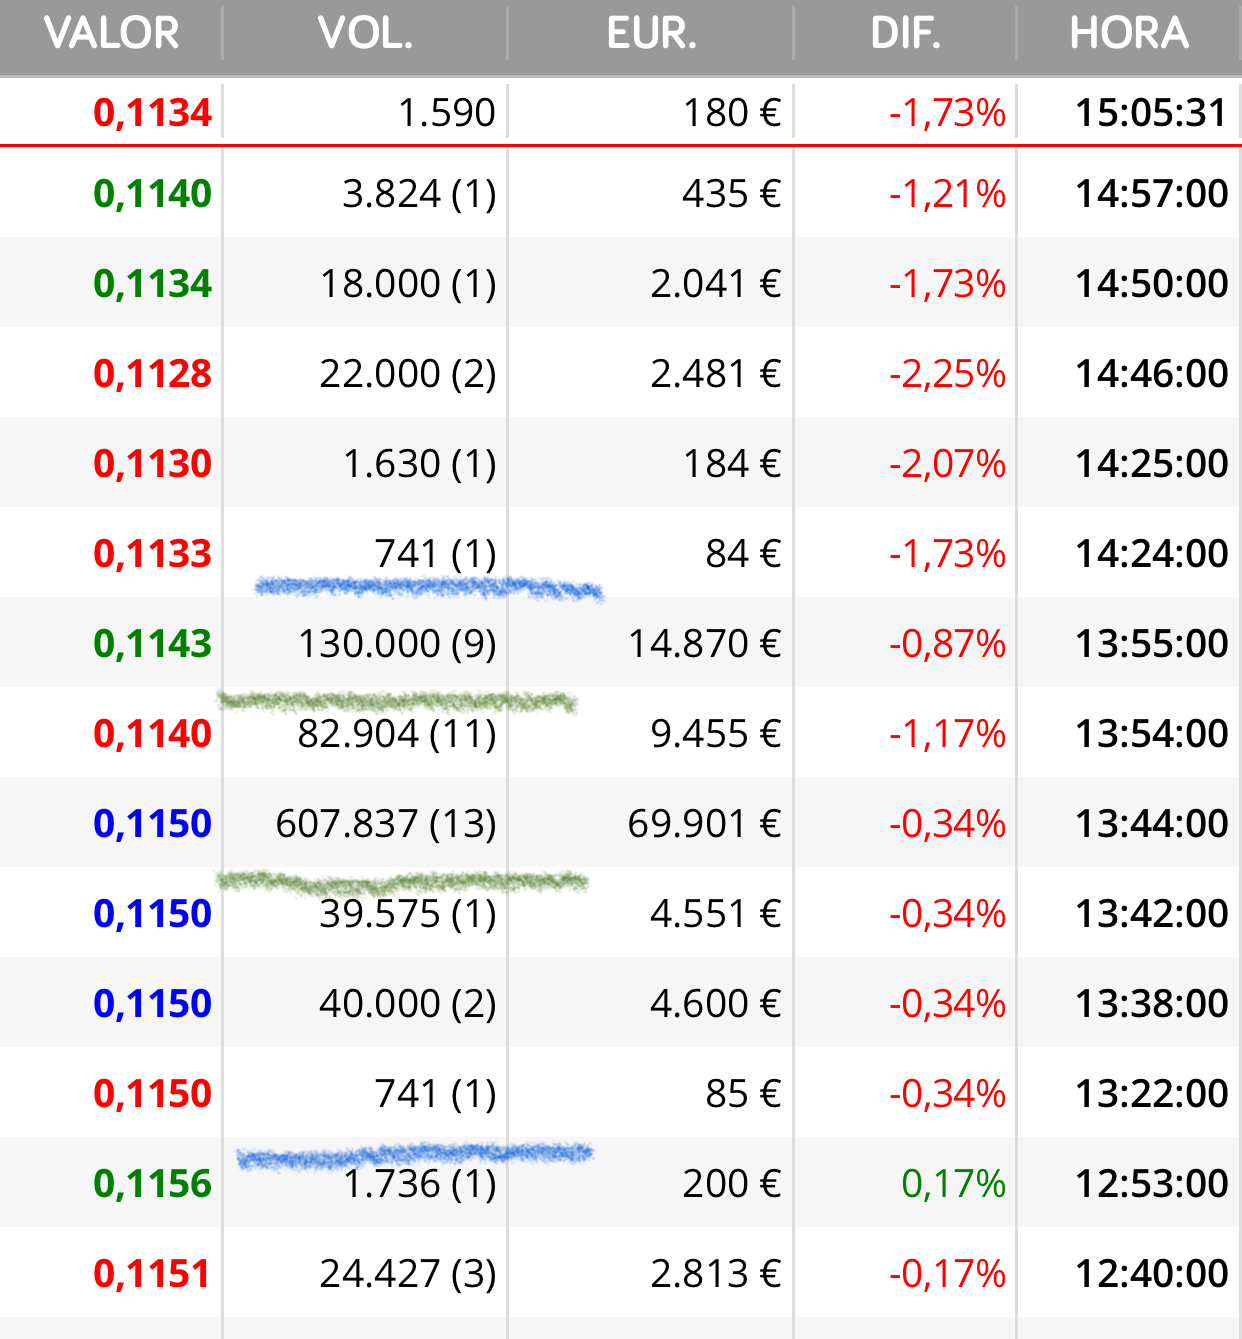1242x1339 pixels.
Task: Click the time 13:55:00
Action: click(1151, 643)
